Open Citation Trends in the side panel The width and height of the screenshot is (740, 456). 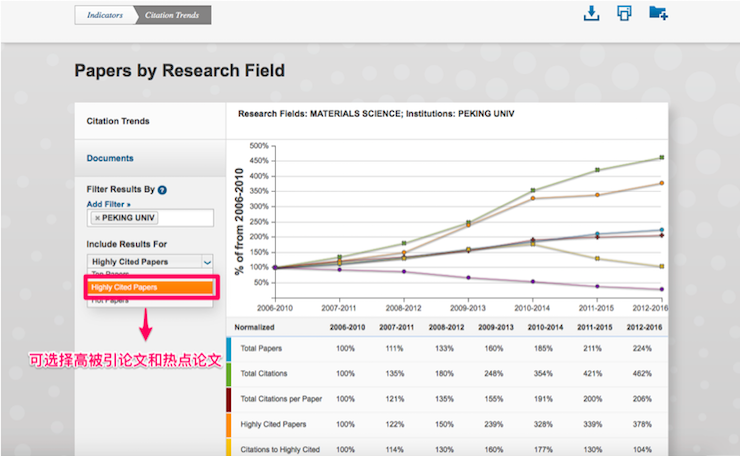(x=118, y=121)
